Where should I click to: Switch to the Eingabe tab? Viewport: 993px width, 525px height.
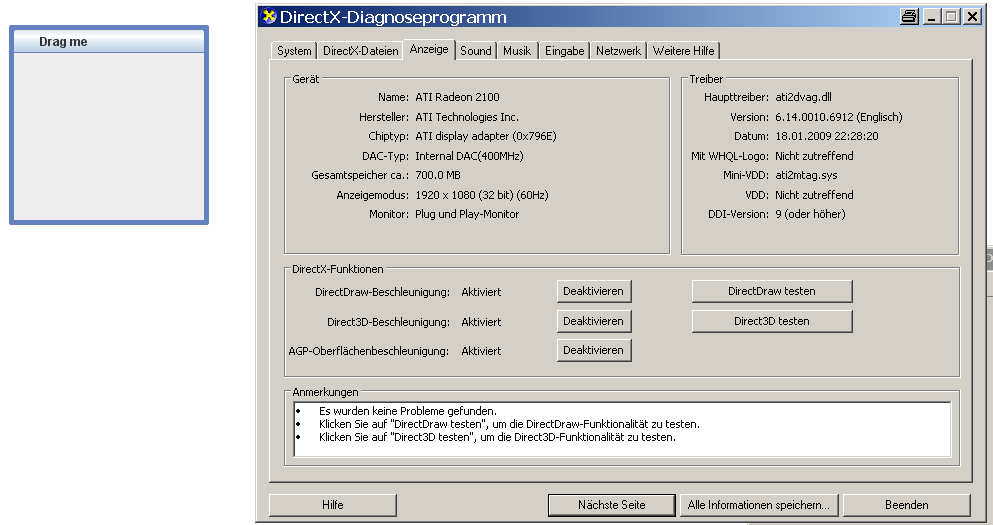point(564,51)
